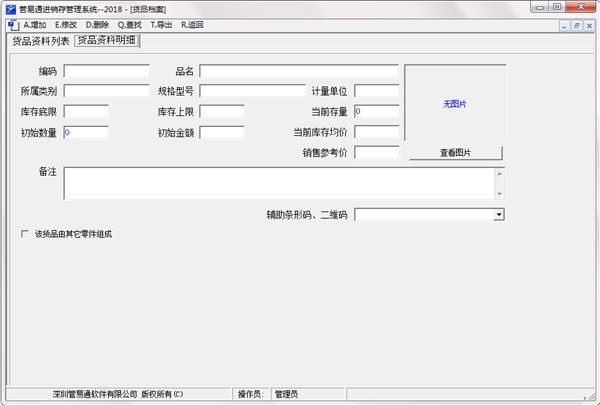Click the 规格型号 input box
This screenshot has height=405, width=600.
point(252,91)
